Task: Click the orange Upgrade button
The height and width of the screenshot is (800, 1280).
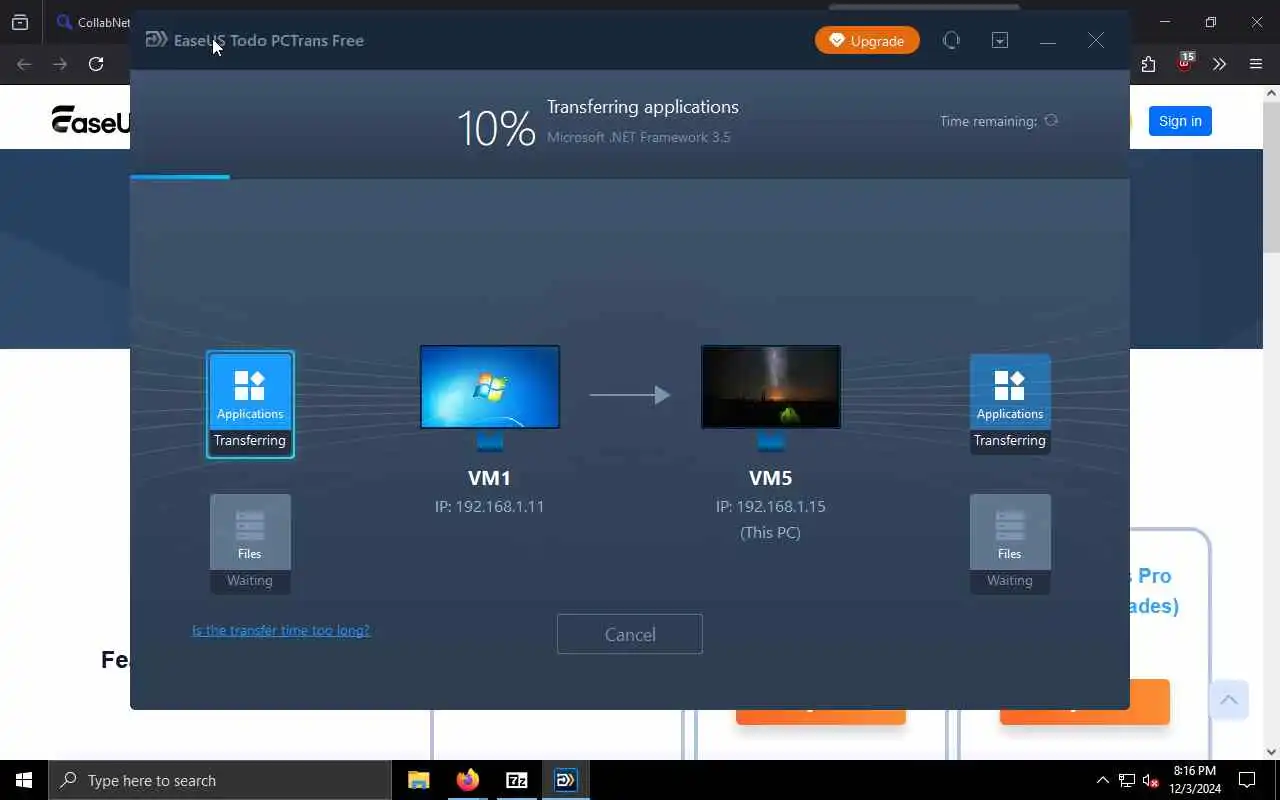Action: coord(867,40)
